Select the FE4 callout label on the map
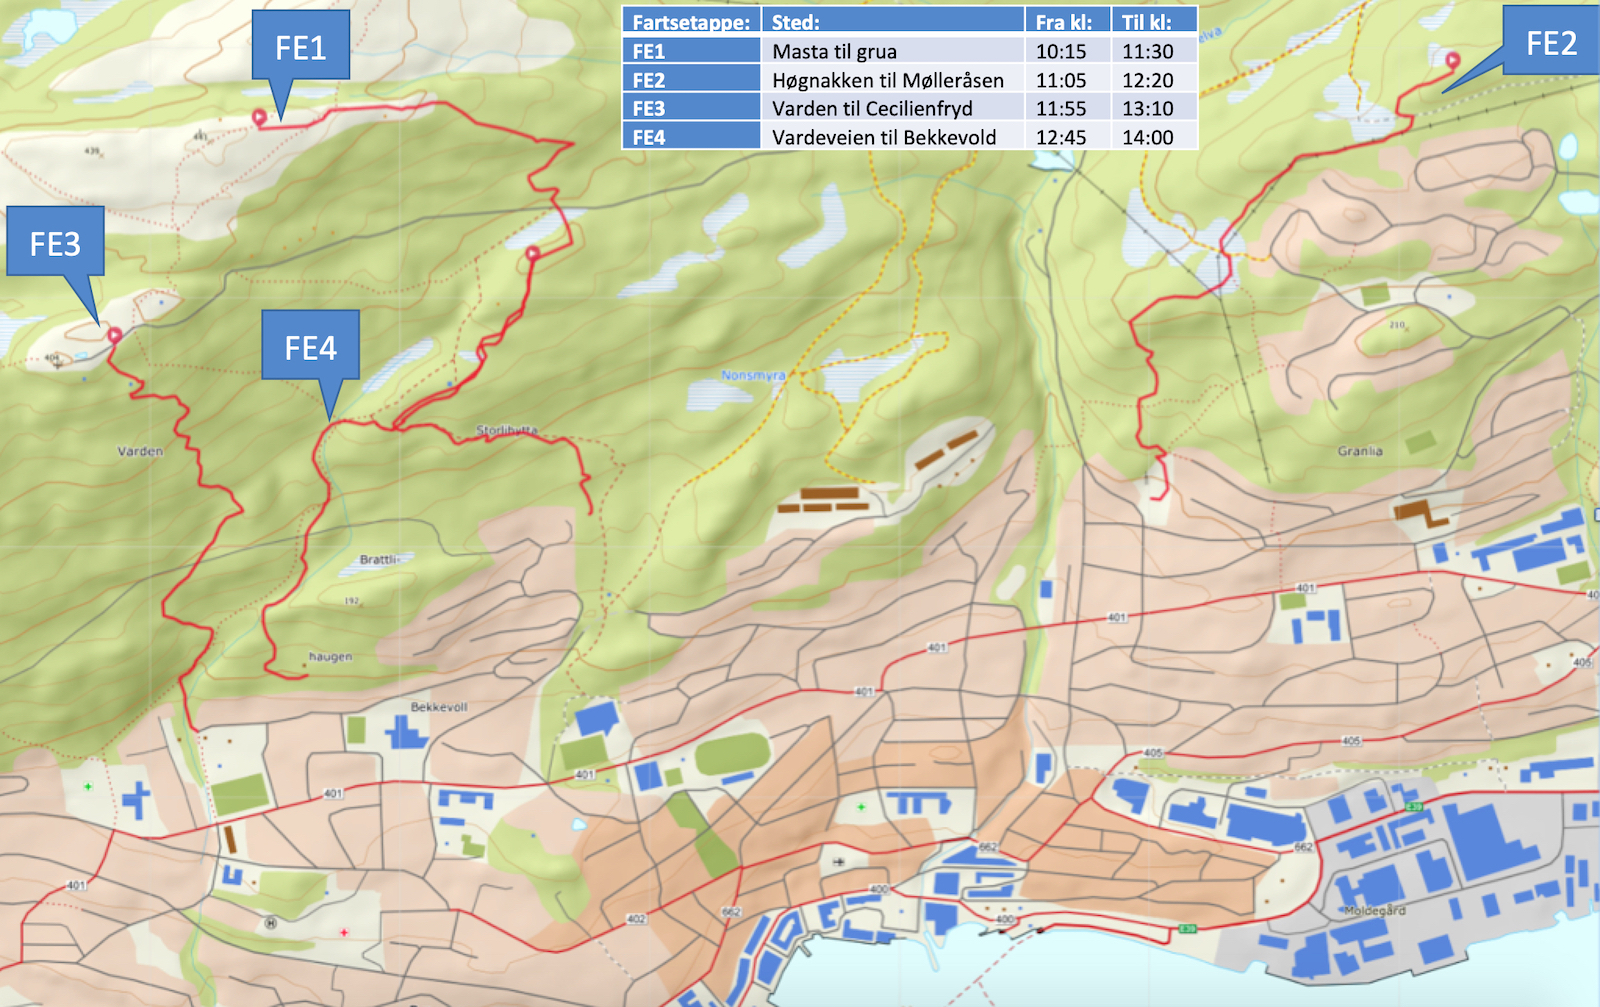Viewport: 1600px width, 1007px height. 310,346
